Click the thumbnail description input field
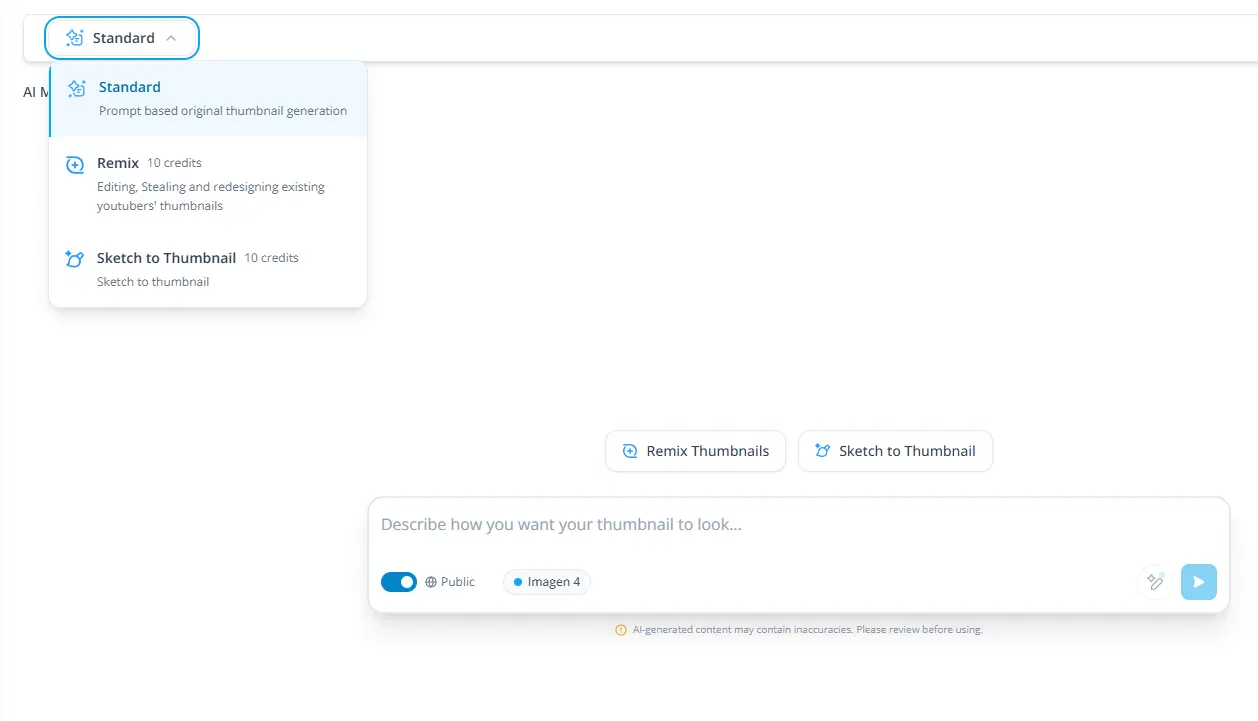Screen dimensions: 1258x721 [x=700, y=524]
